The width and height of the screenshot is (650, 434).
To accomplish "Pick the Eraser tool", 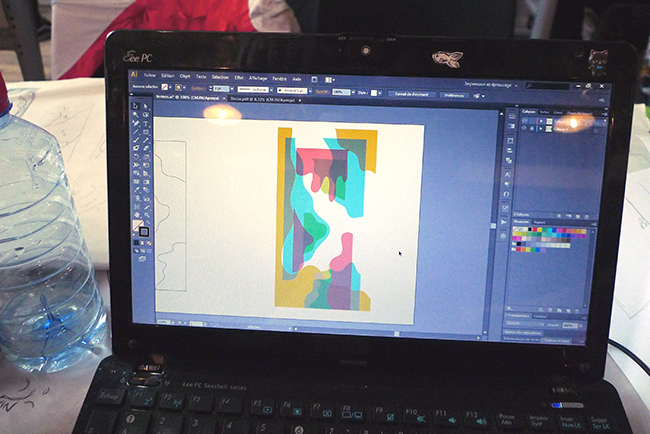I will coord(146,148).
